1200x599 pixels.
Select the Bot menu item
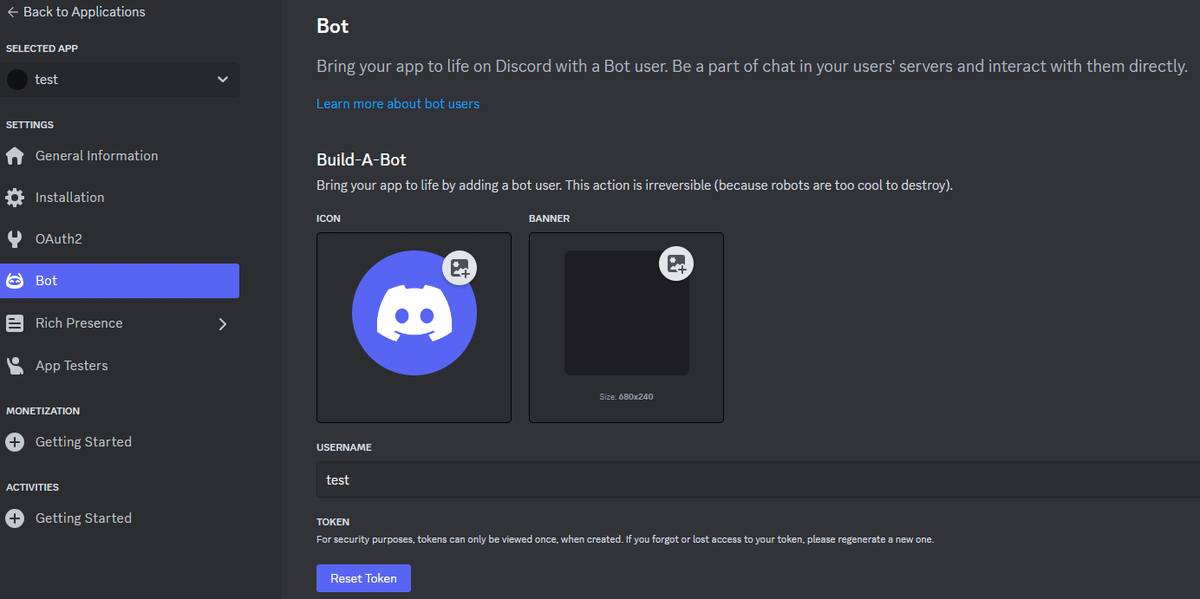(x=120, y=281)
